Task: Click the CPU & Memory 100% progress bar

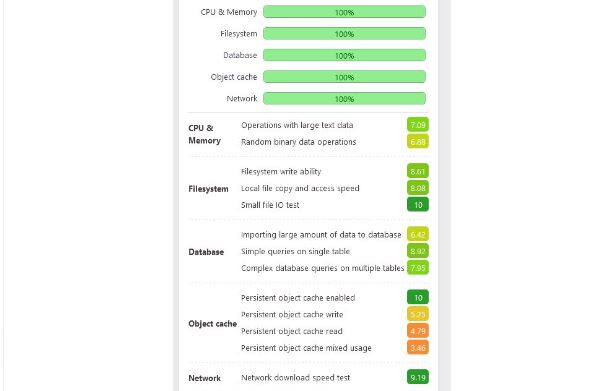Action: [x=344, y=12]
